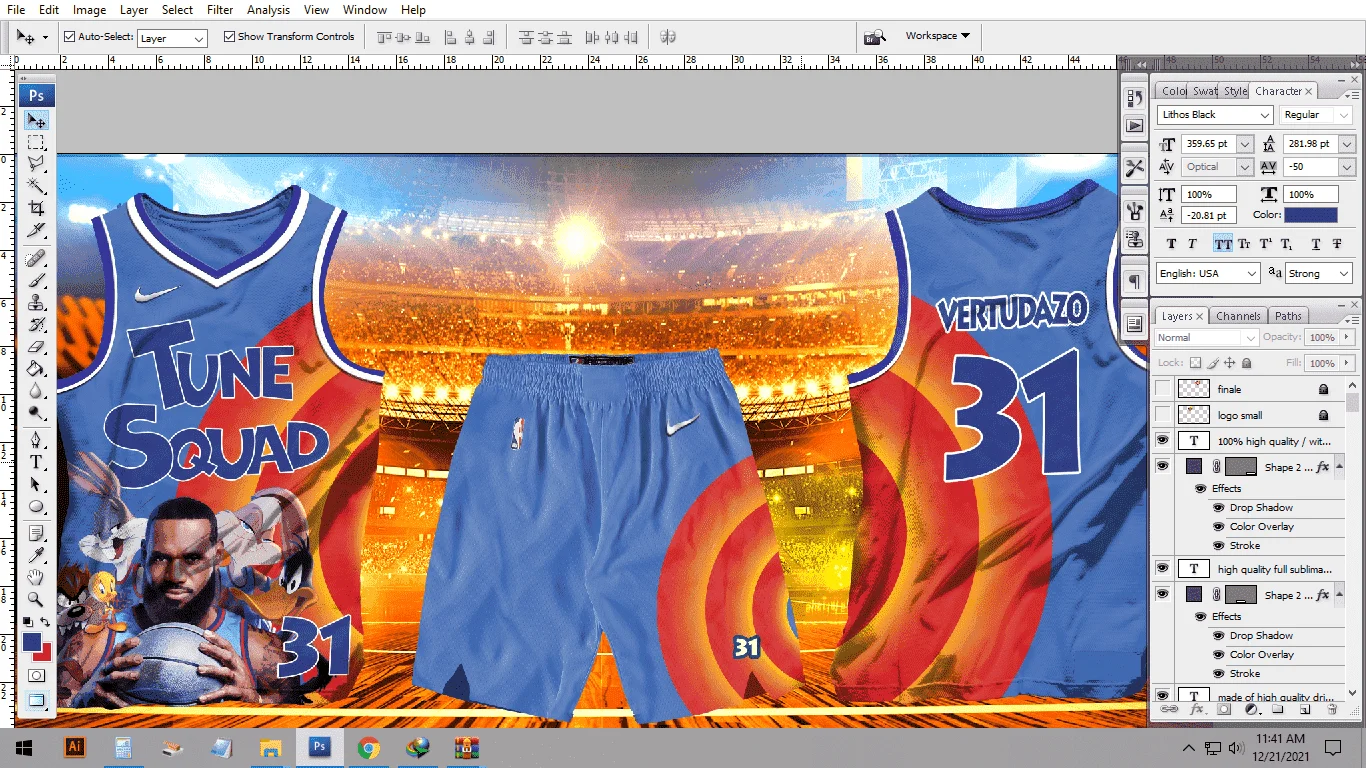Select the Hand tool
This screenshot has width=1366, height=768.
click(x=36, y=577)
